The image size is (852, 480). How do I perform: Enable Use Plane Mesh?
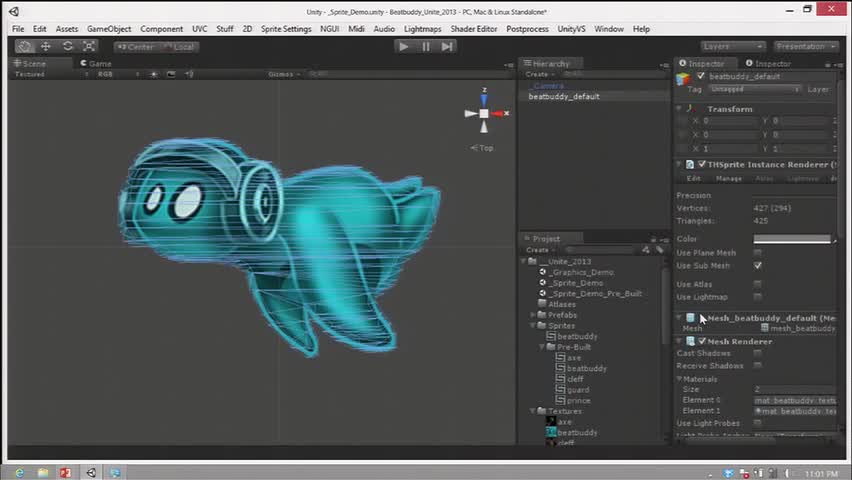[x=757, y=253]
